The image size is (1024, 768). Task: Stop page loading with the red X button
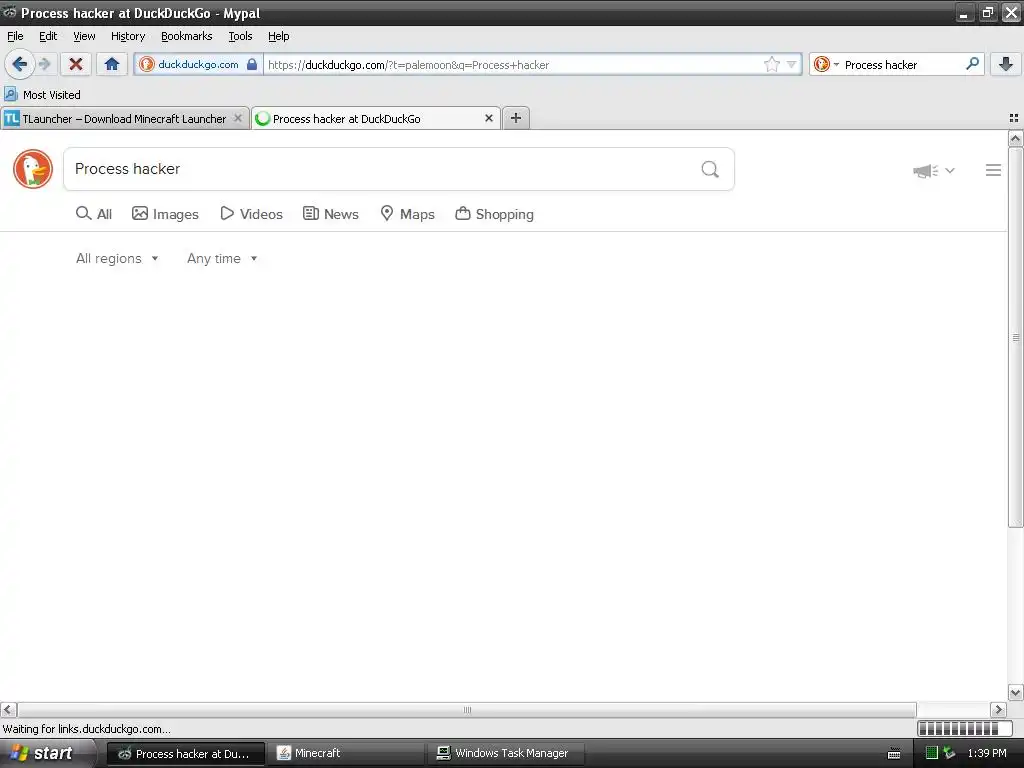(x=76, y=64)
